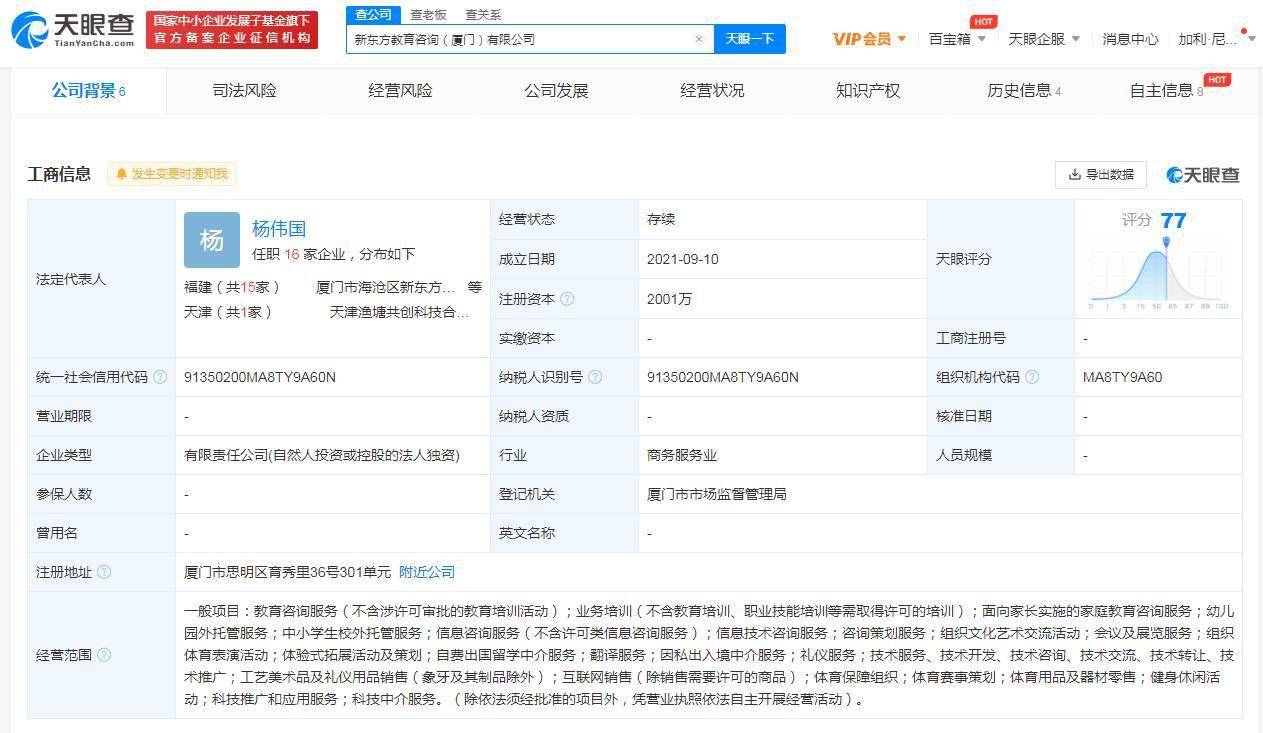Image resolution: width=1263 pixels, height=733 pixels.
Task: Click the status value 存续
Action: [661, 219]
